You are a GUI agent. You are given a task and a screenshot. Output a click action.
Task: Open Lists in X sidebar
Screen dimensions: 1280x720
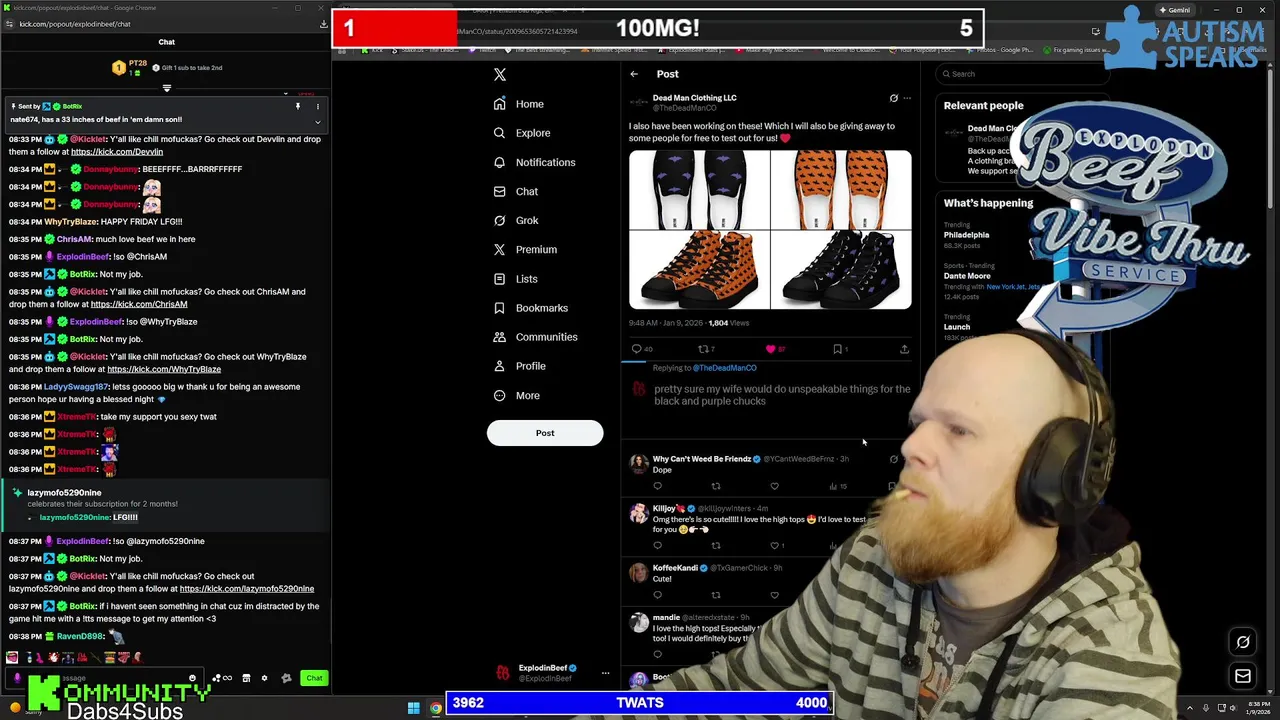pos(515,279)
